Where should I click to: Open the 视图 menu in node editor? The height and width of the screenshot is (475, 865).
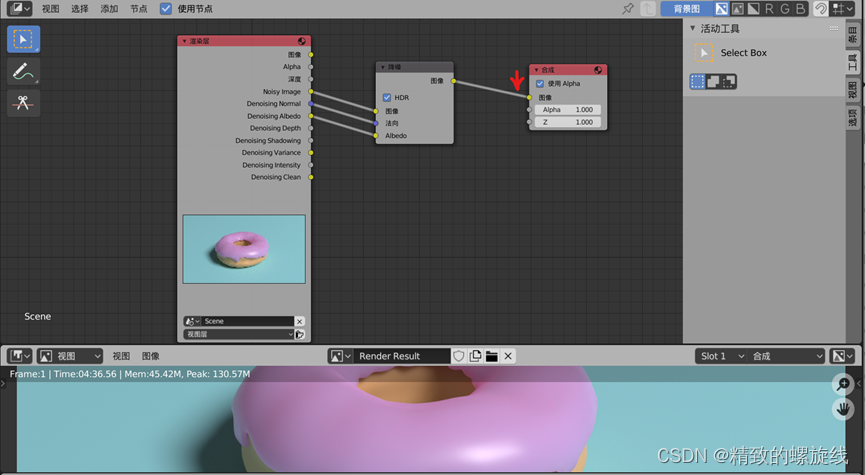coord(51,9)
